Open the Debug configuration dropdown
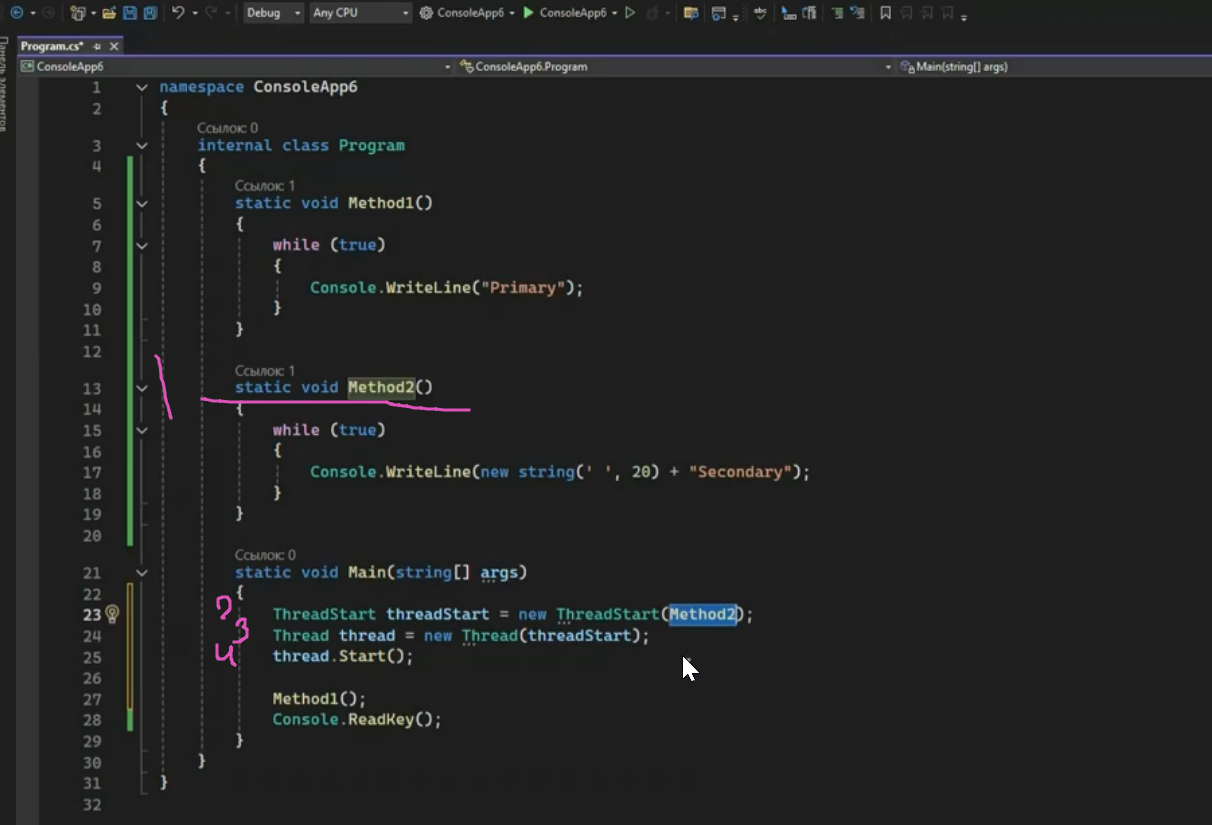Image resolution: width=1212 pixels, height=825 pixels. click(x=273, y=13)
